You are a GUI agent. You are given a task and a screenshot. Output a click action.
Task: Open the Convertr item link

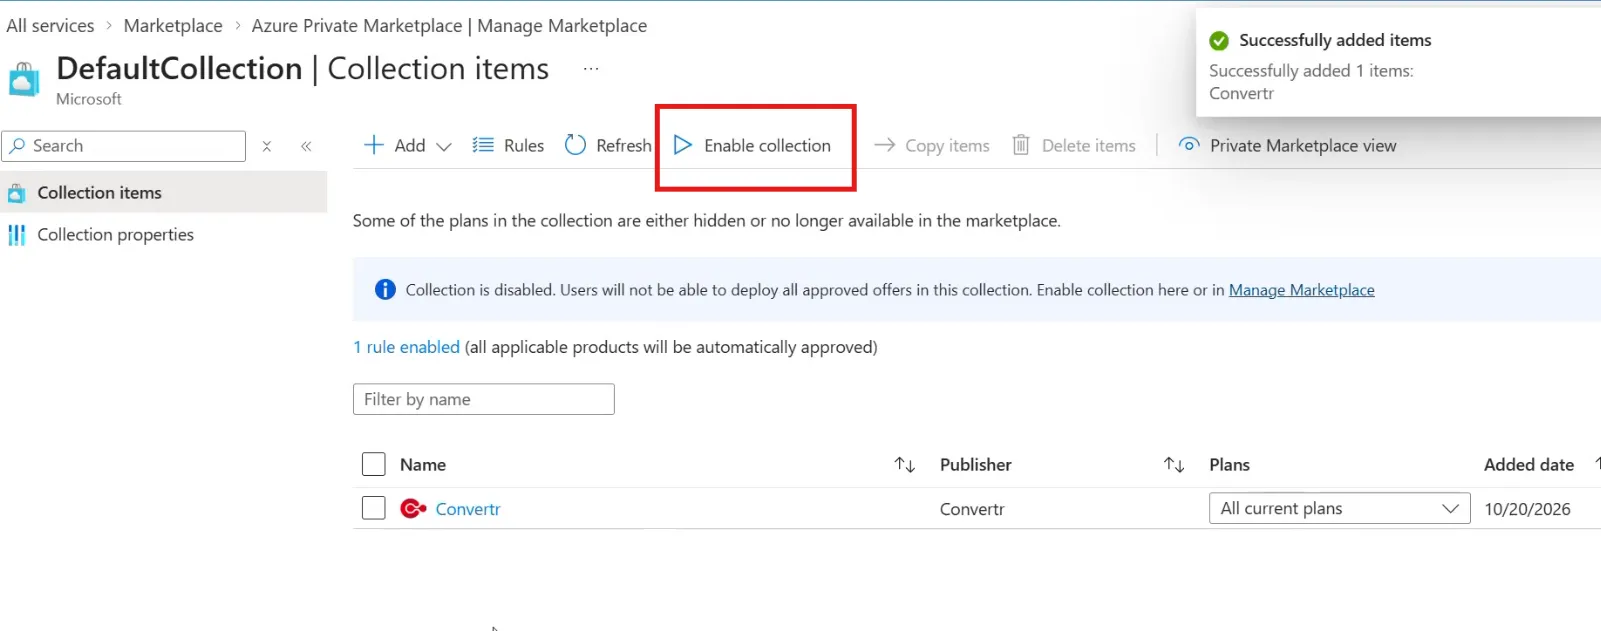click(468, 509)
